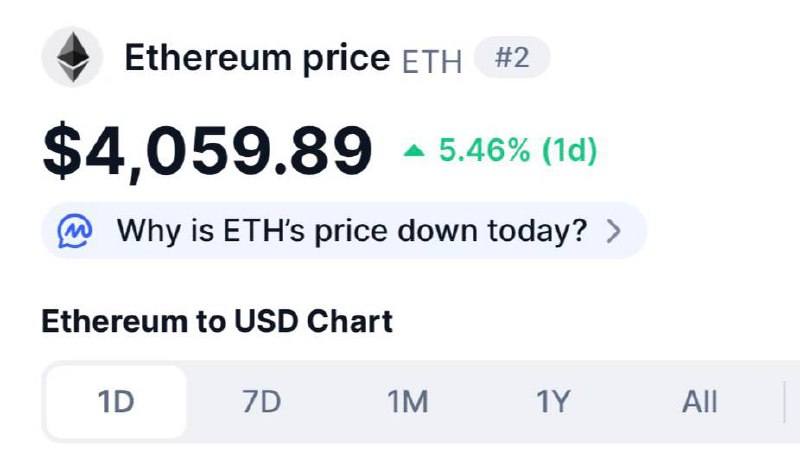Expand the chevron beside the ETH question

[614, 232]
